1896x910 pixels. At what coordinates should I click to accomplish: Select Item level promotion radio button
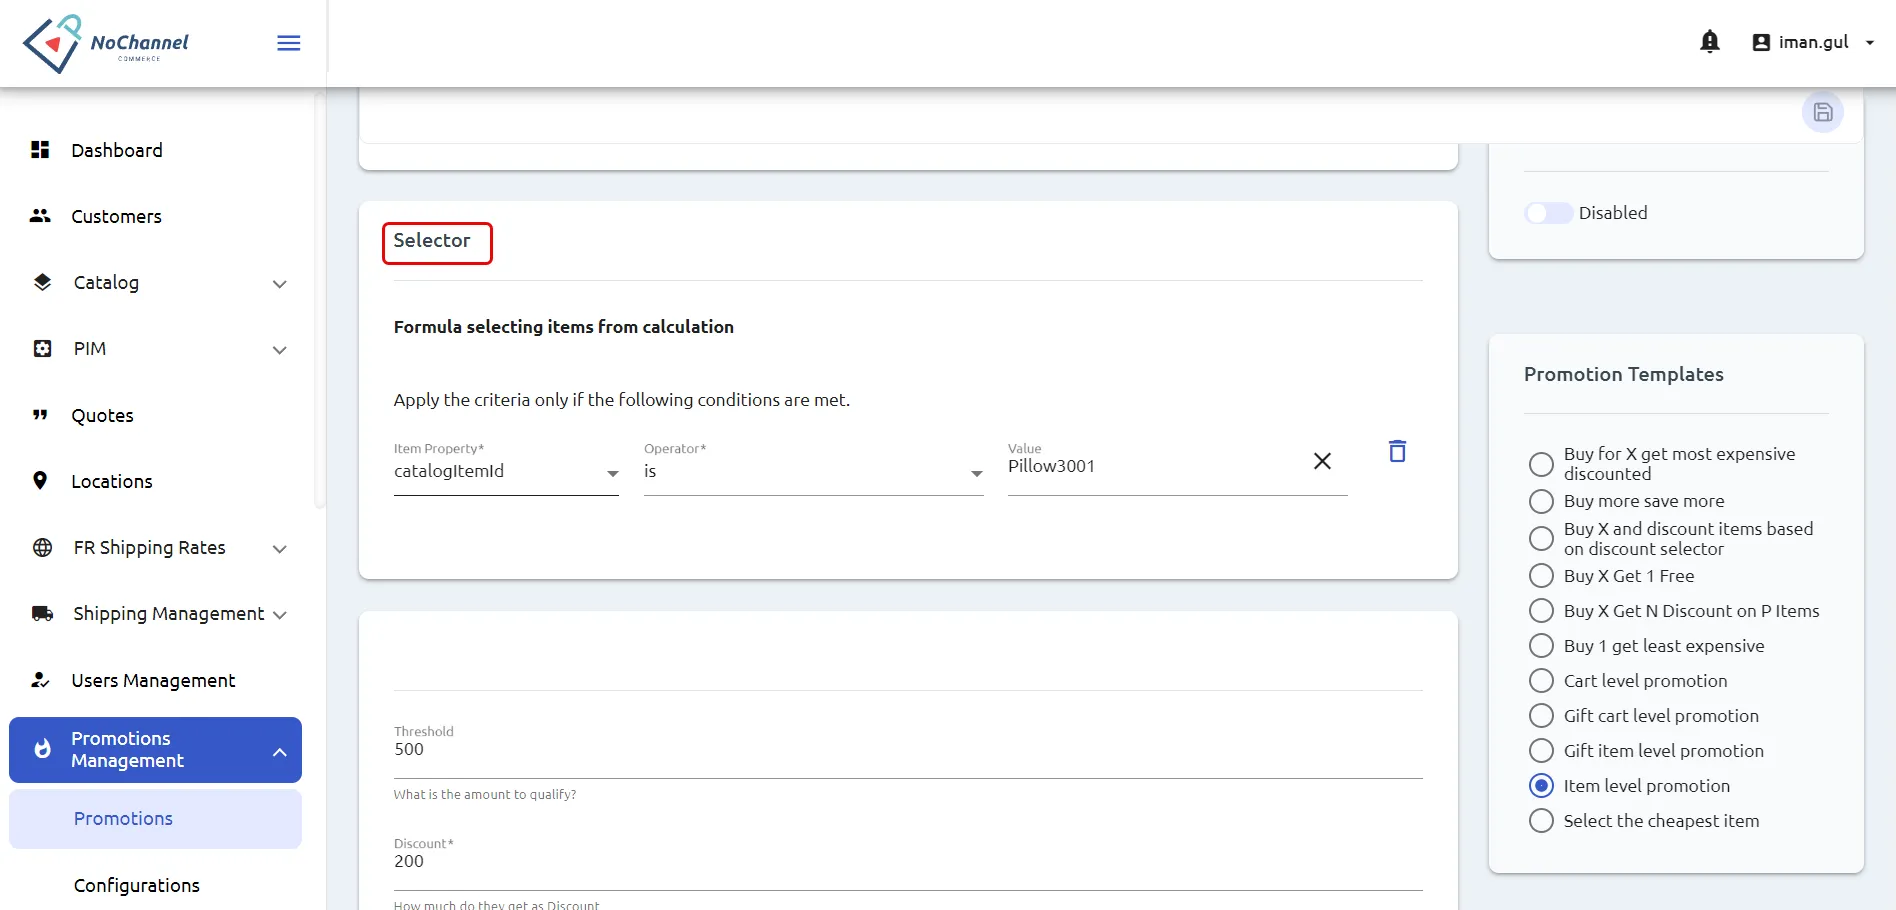coord(1541,786)
